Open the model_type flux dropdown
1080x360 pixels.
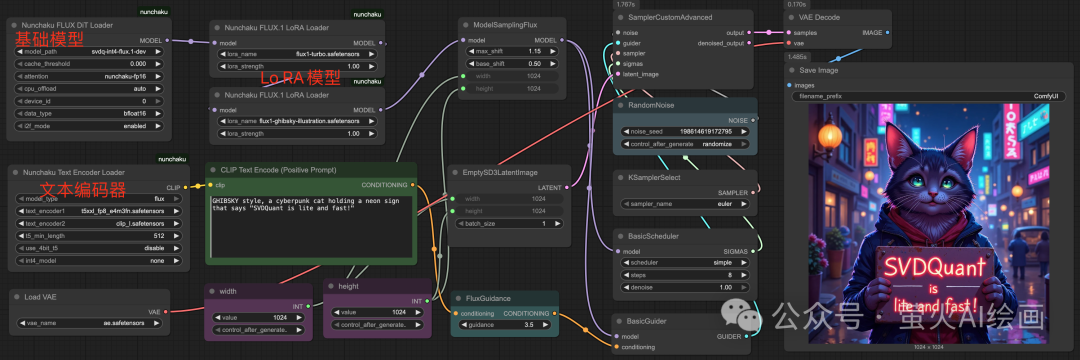(x=98, y=198)
